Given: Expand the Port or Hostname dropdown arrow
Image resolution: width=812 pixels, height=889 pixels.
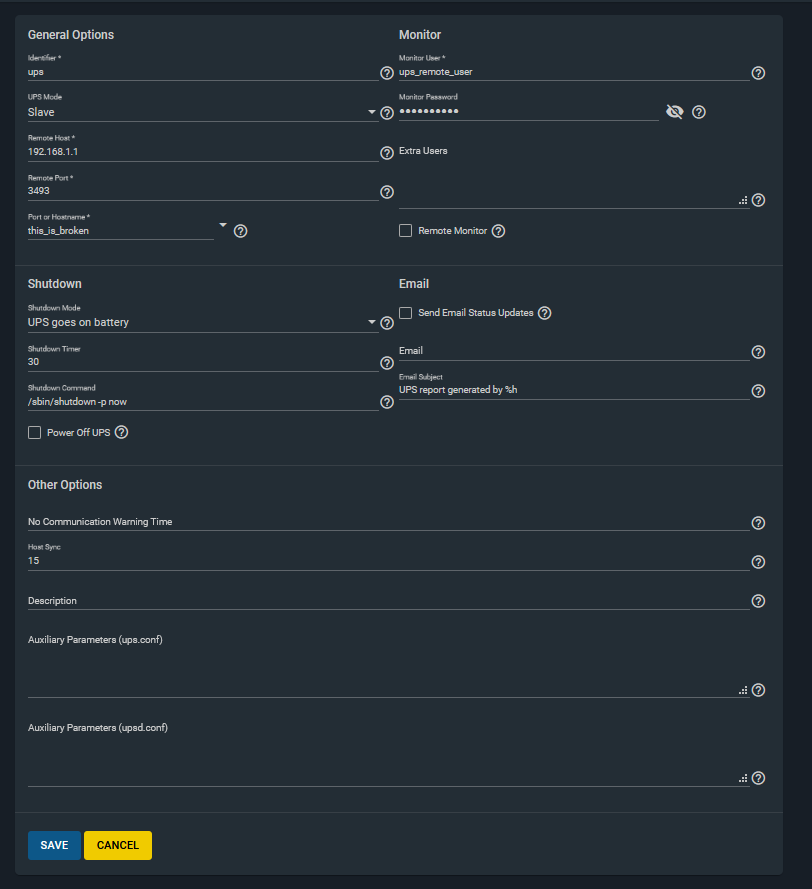Looking at the screenshot, I should tap(223, 226).
